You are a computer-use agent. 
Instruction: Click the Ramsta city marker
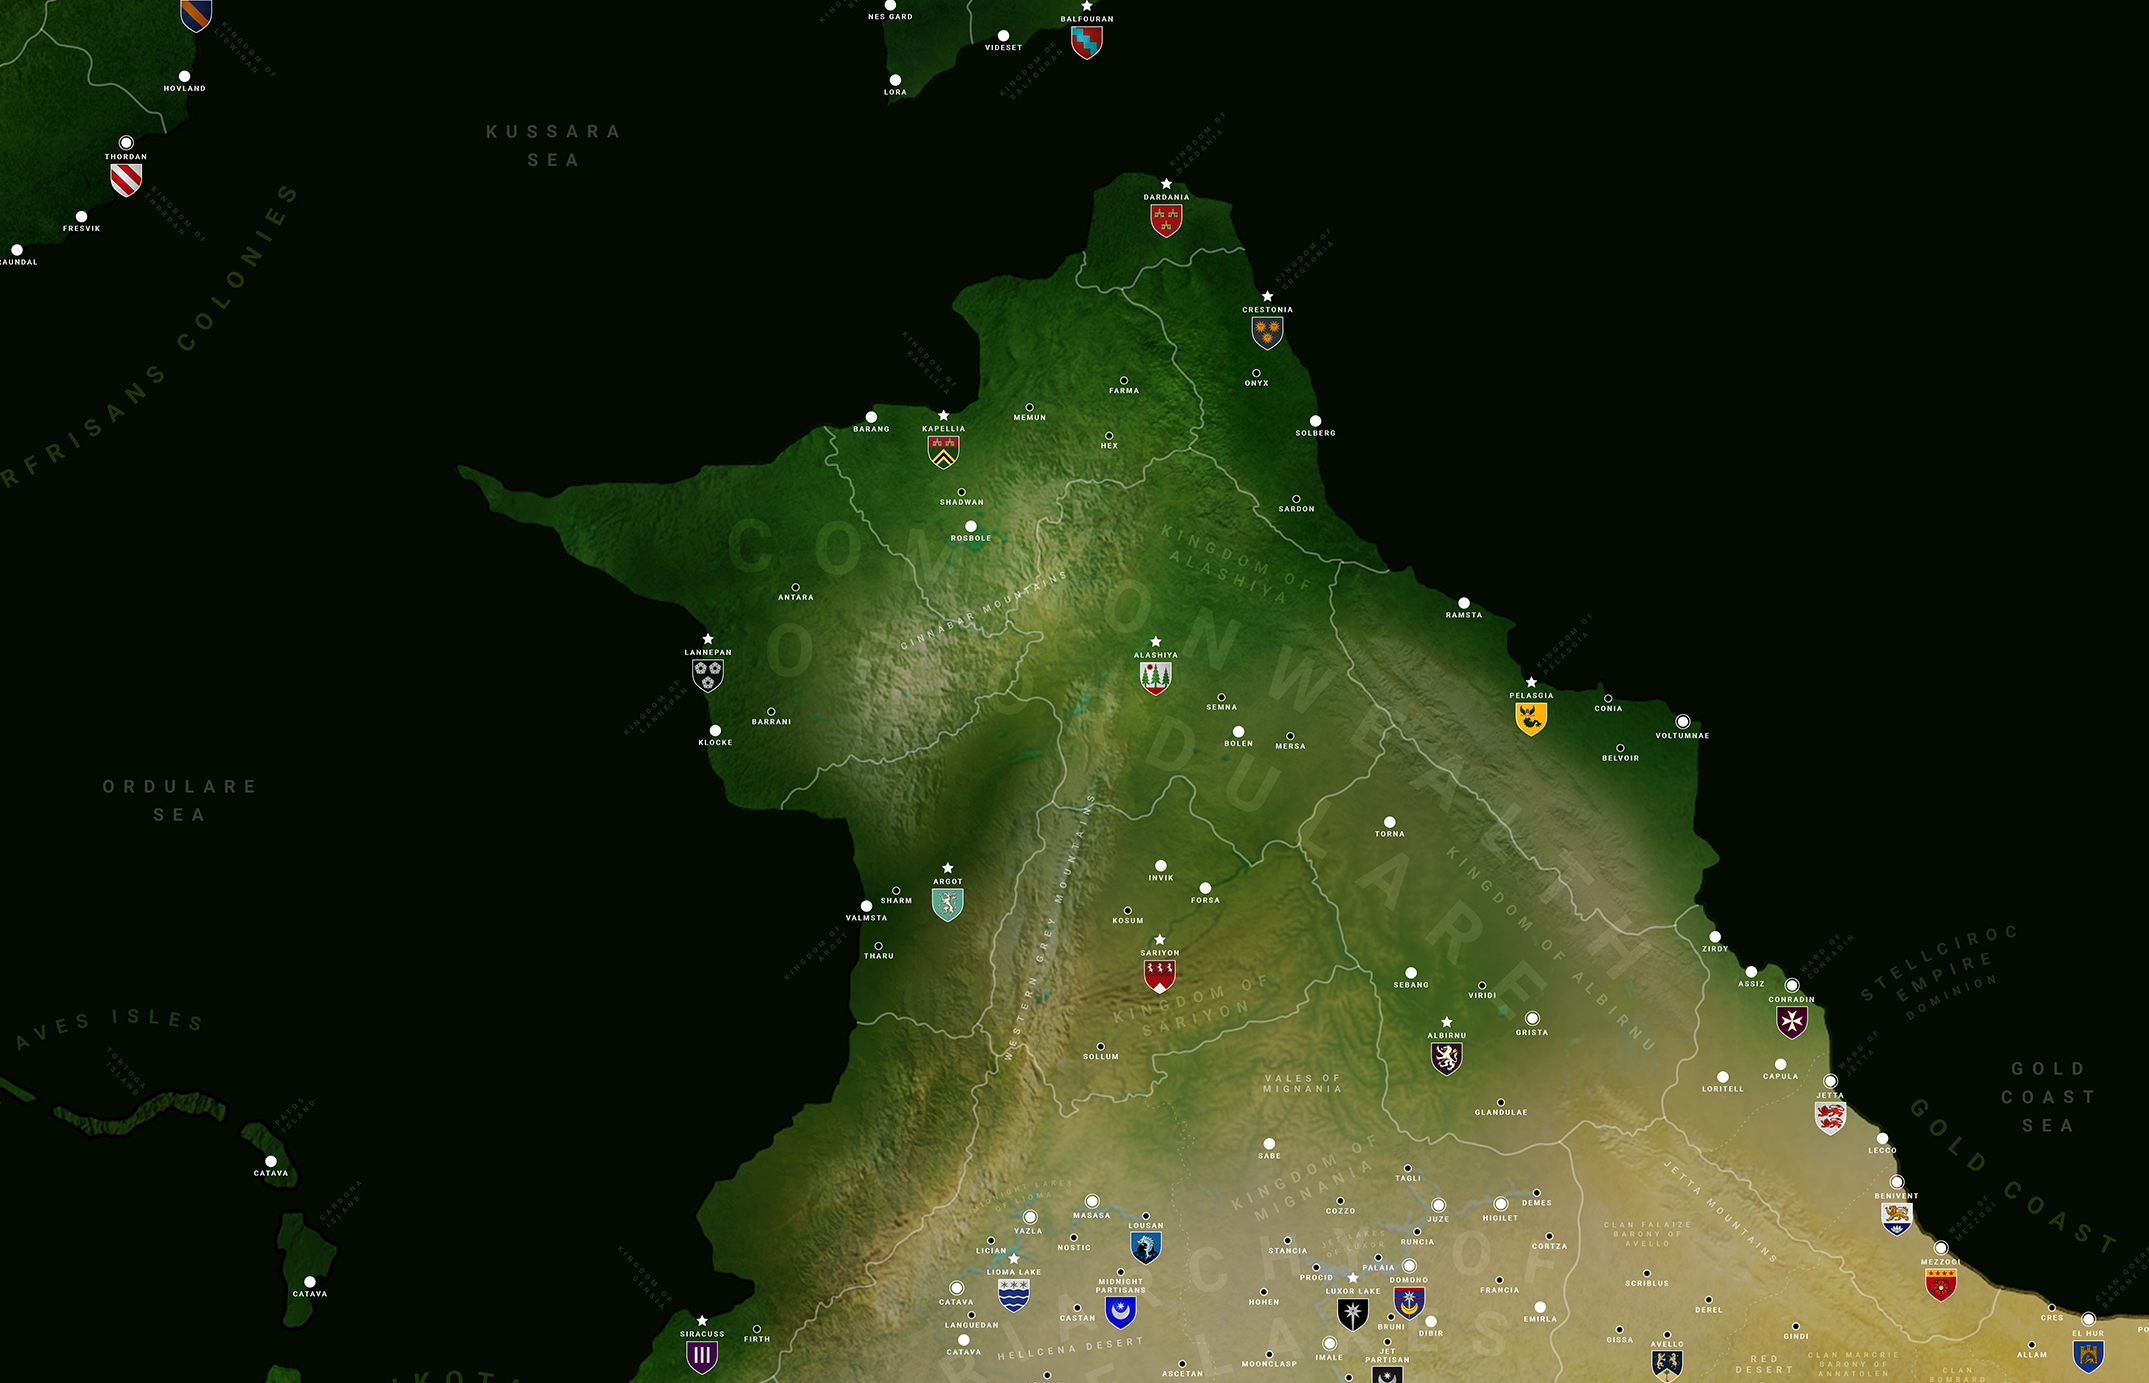pos(1464,603)
